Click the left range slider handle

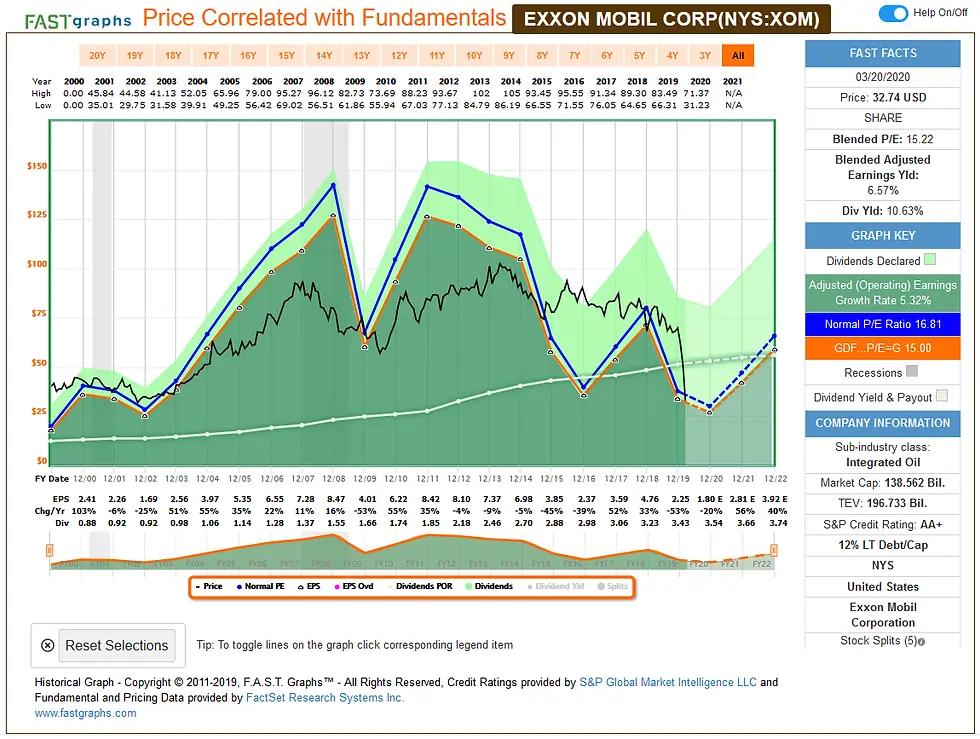[x=49, y=550]
